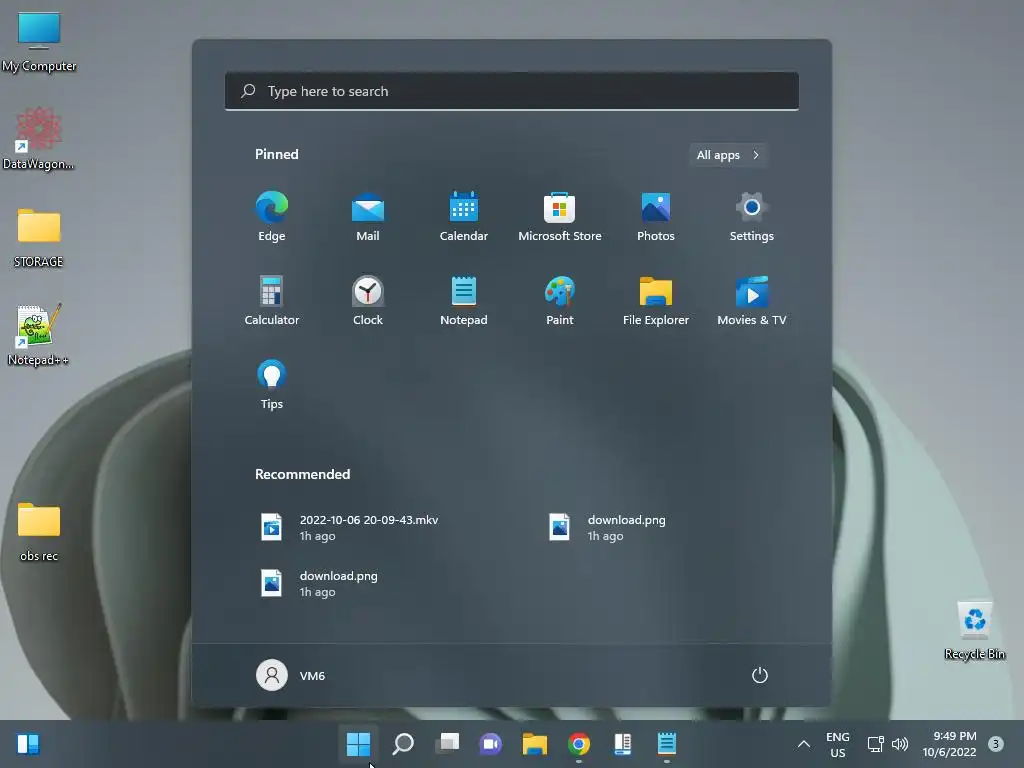Open File Explorer from pinned apps

tap(656, 300)
